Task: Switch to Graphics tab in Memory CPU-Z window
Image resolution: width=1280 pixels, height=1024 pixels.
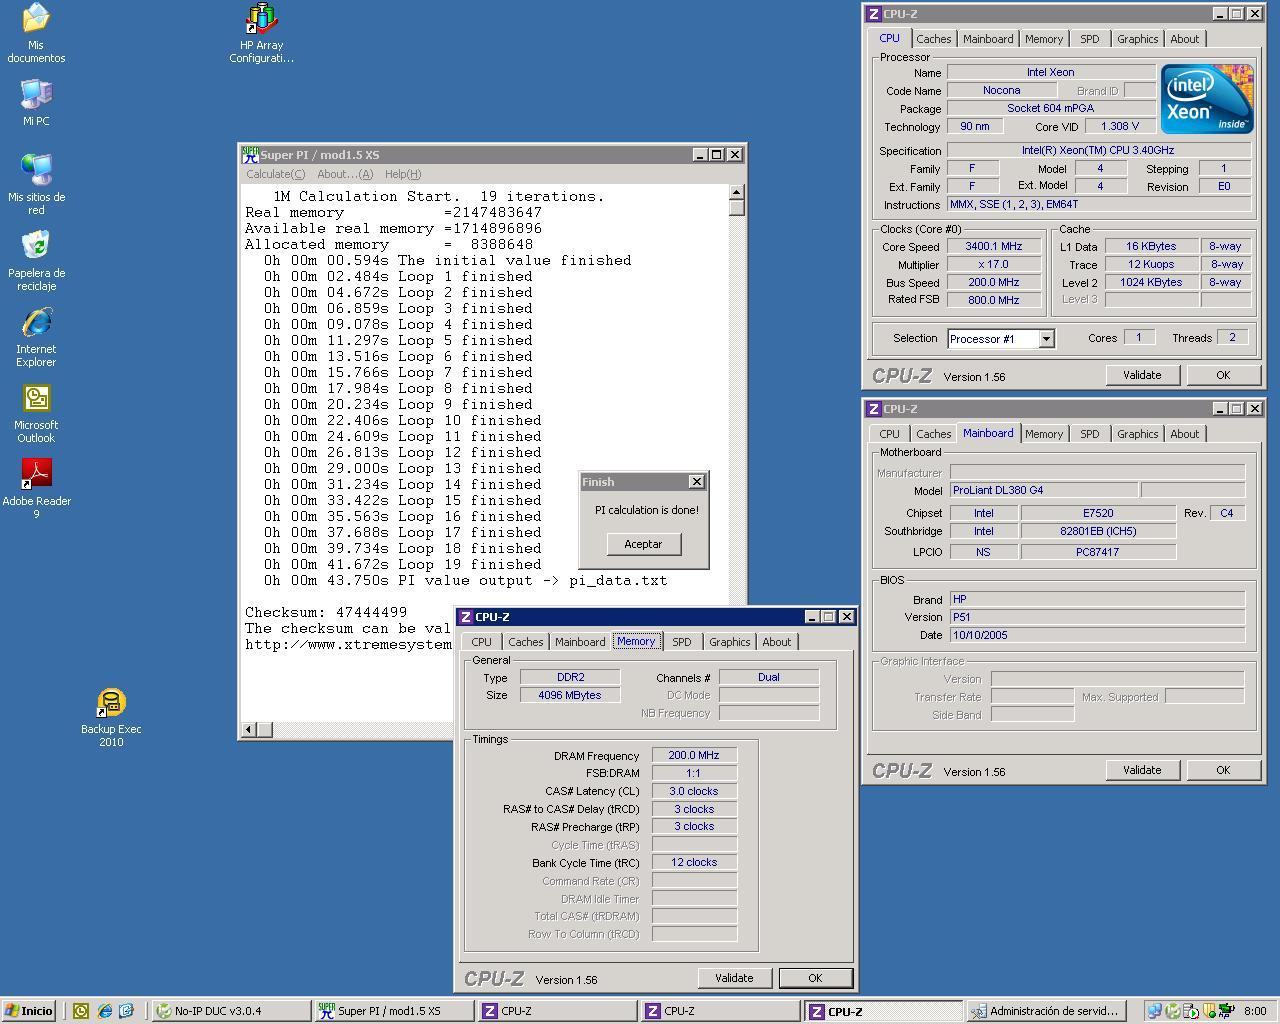Action: pyautogui.click(x=730, y=642)
